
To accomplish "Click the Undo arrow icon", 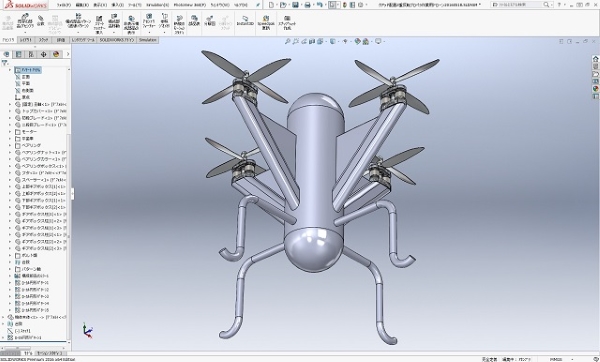I will tap(320, 5).
